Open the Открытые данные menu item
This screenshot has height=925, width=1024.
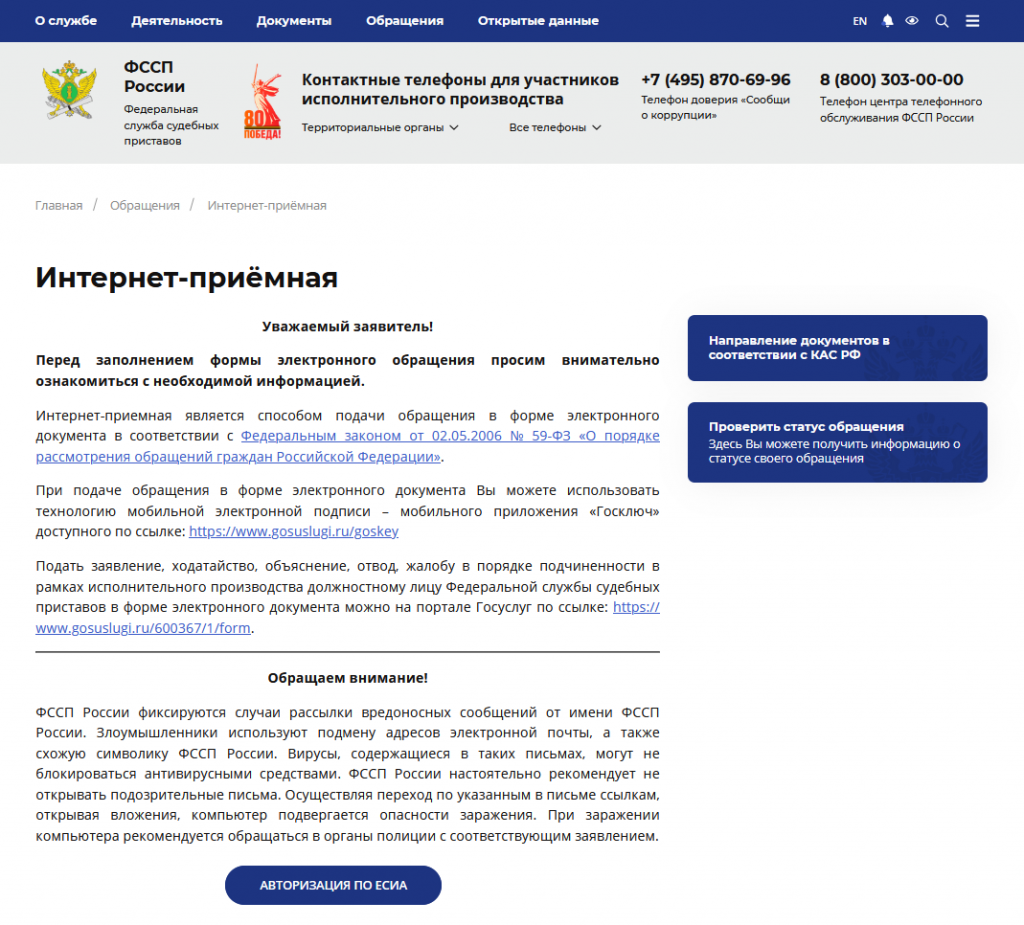(x=538, y=21)
